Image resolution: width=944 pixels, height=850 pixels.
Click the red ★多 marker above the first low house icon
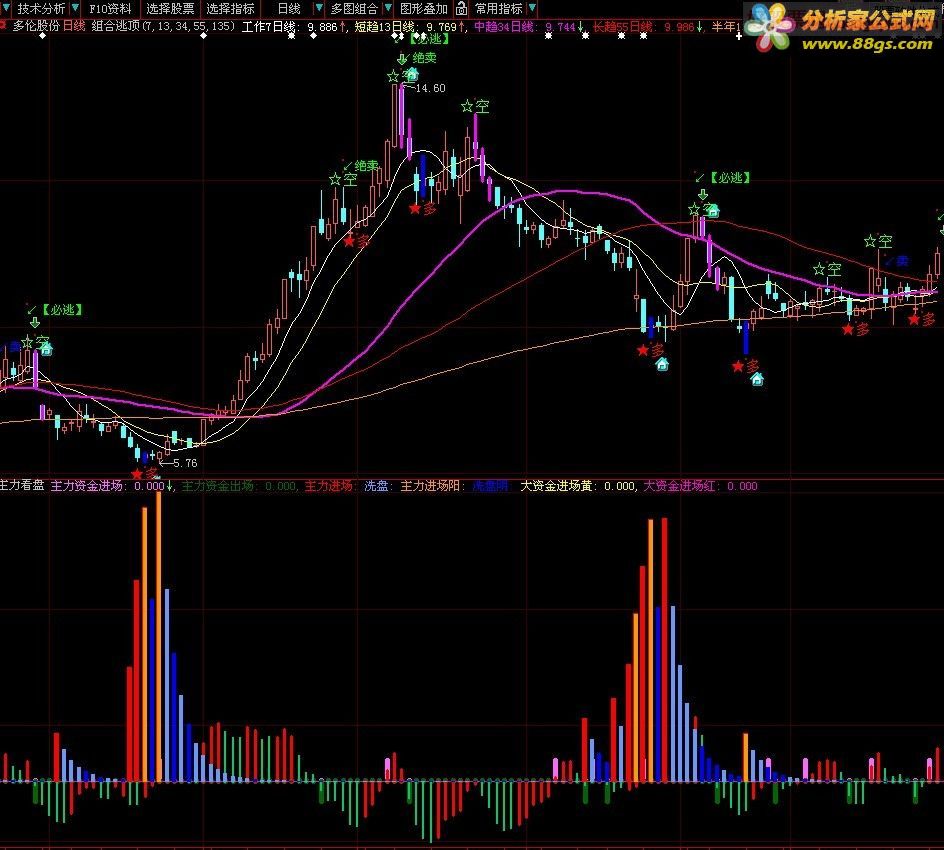[x=651, y=350]
